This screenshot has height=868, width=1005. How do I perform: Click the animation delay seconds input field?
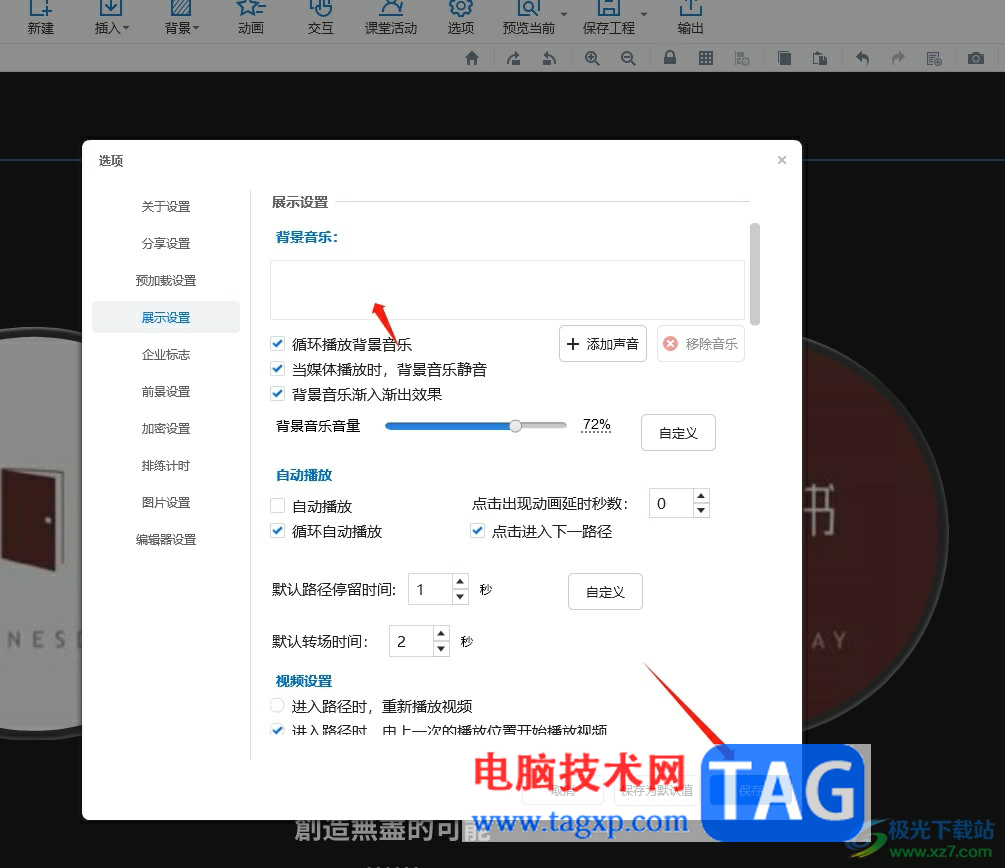671,503
